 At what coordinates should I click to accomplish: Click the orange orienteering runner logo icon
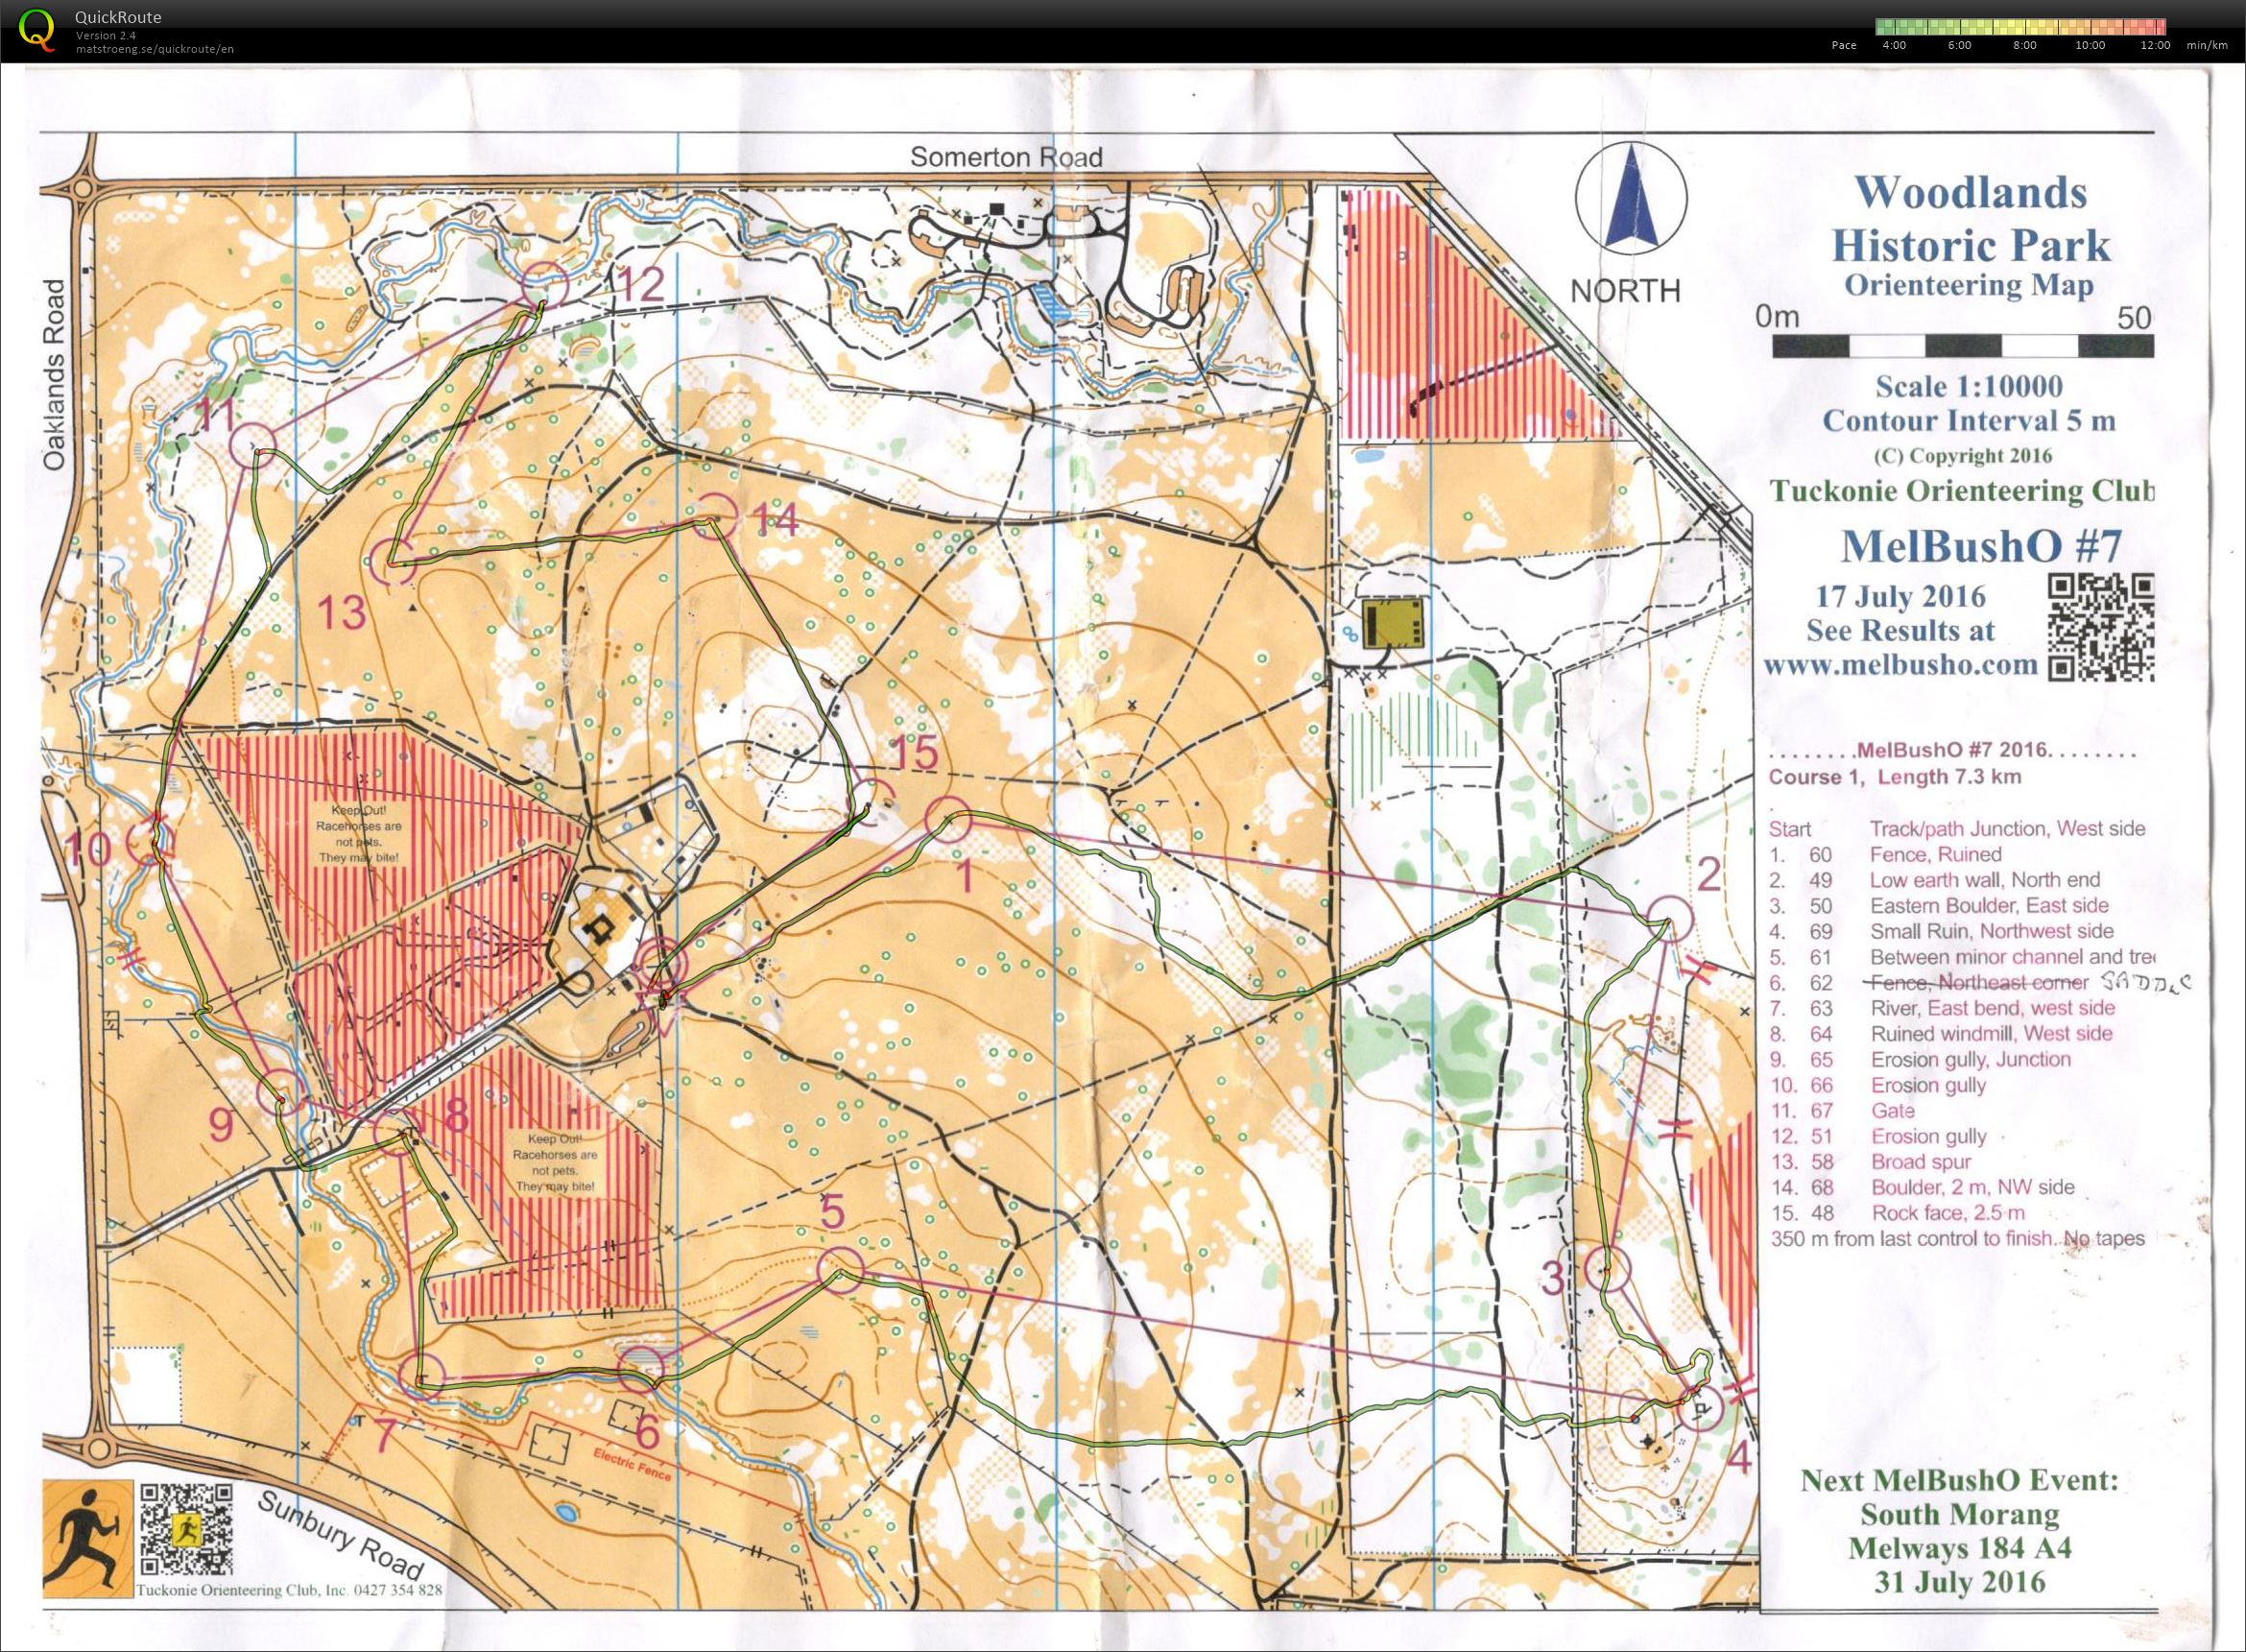click(x=88, y=1540)
